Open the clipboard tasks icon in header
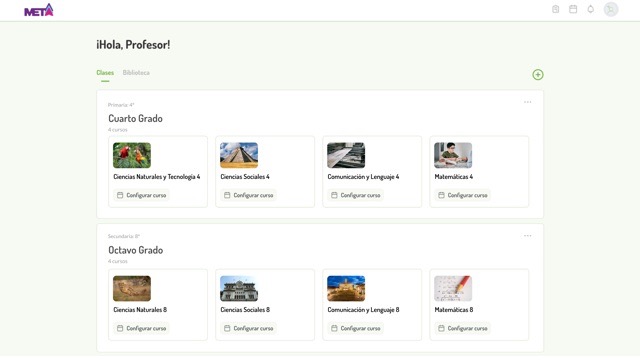The height and width of the screenshot is (360, 640). click(556, 9)
